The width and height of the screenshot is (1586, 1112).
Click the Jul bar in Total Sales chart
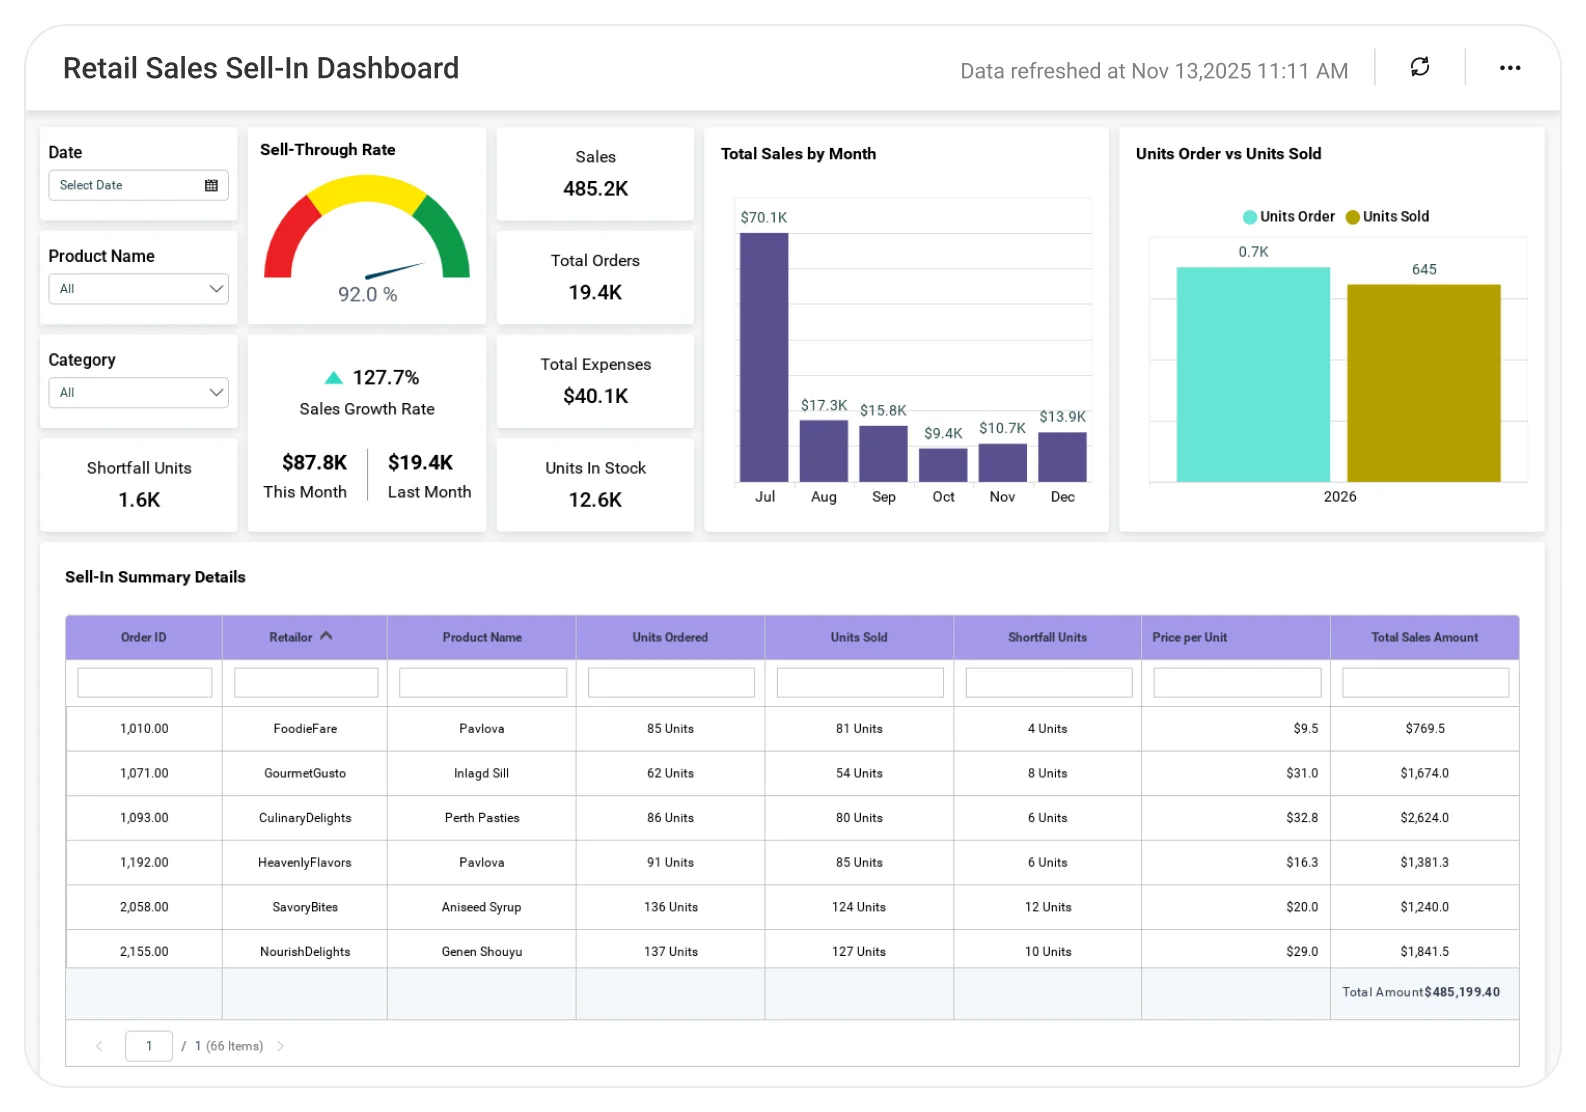764,358
